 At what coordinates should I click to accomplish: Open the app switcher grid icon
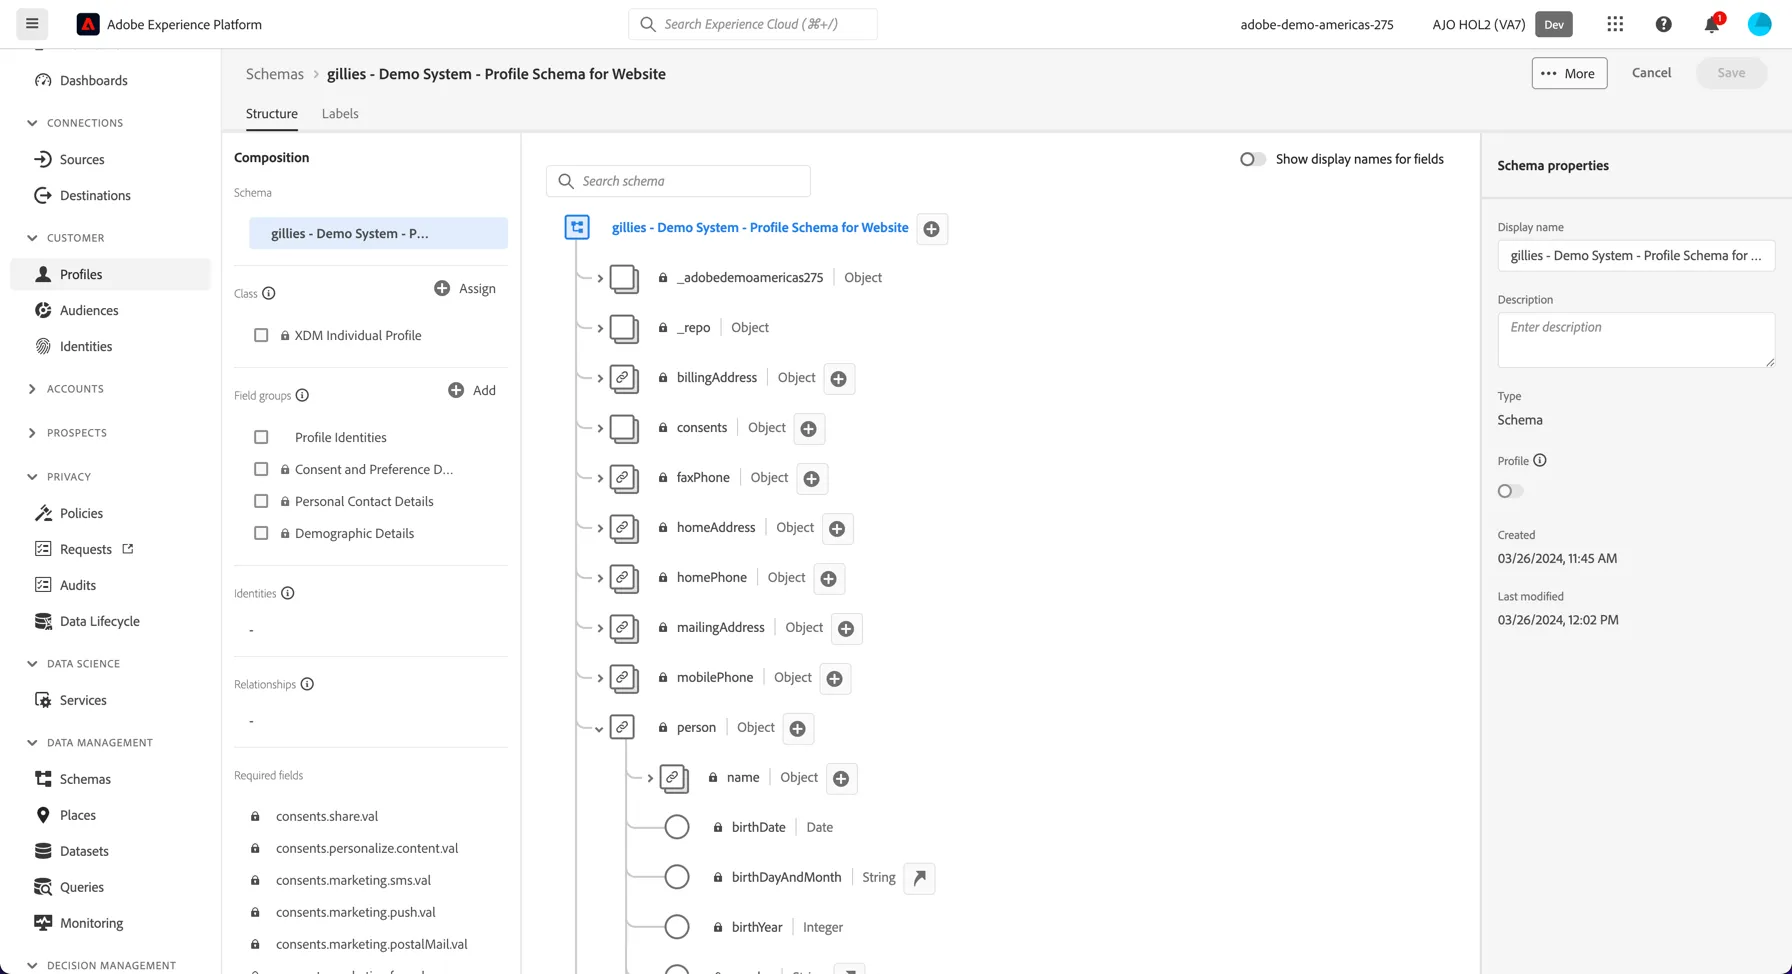pos(1615,24)
